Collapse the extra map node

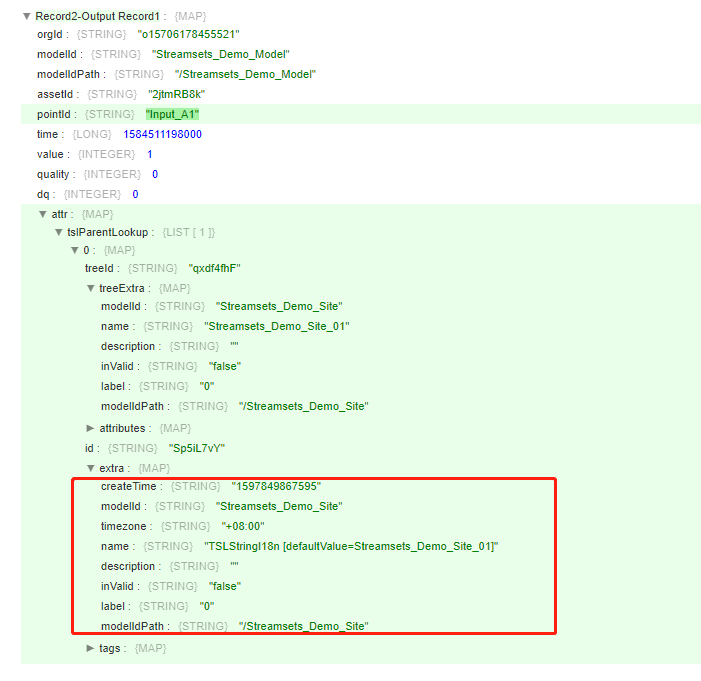pos(91,468)
